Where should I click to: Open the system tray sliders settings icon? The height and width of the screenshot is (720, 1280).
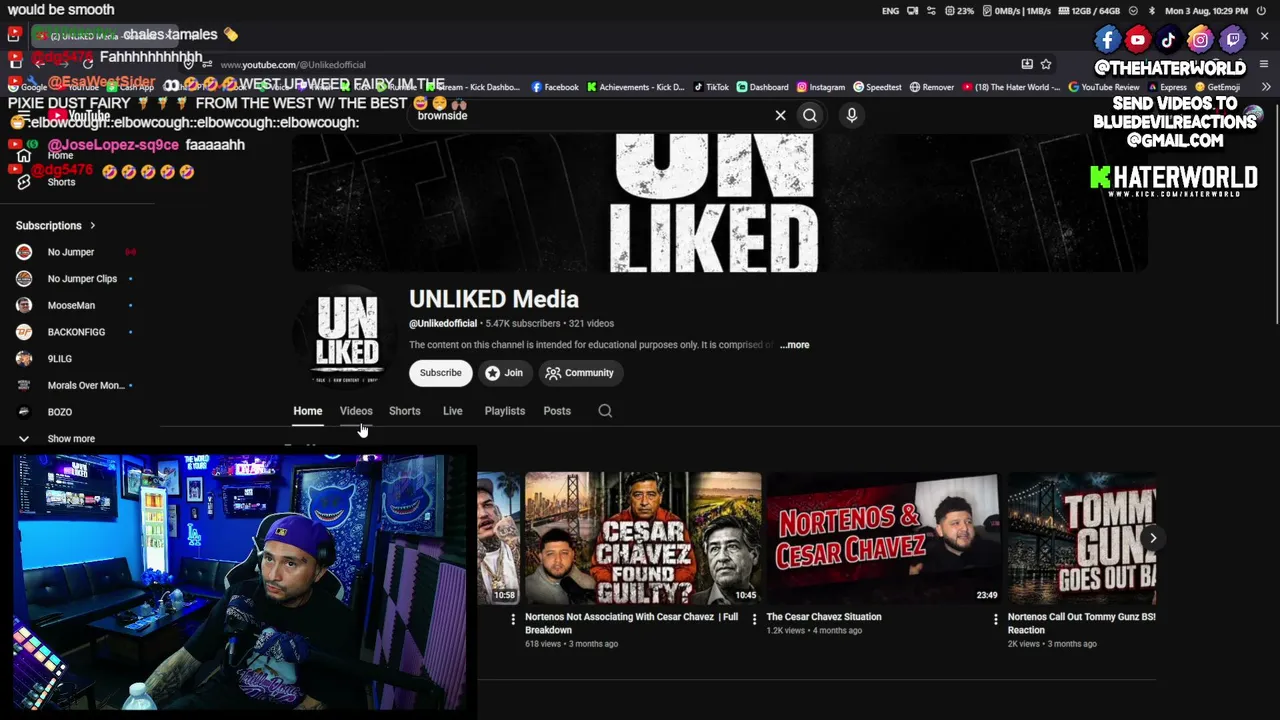pos(931,11)
